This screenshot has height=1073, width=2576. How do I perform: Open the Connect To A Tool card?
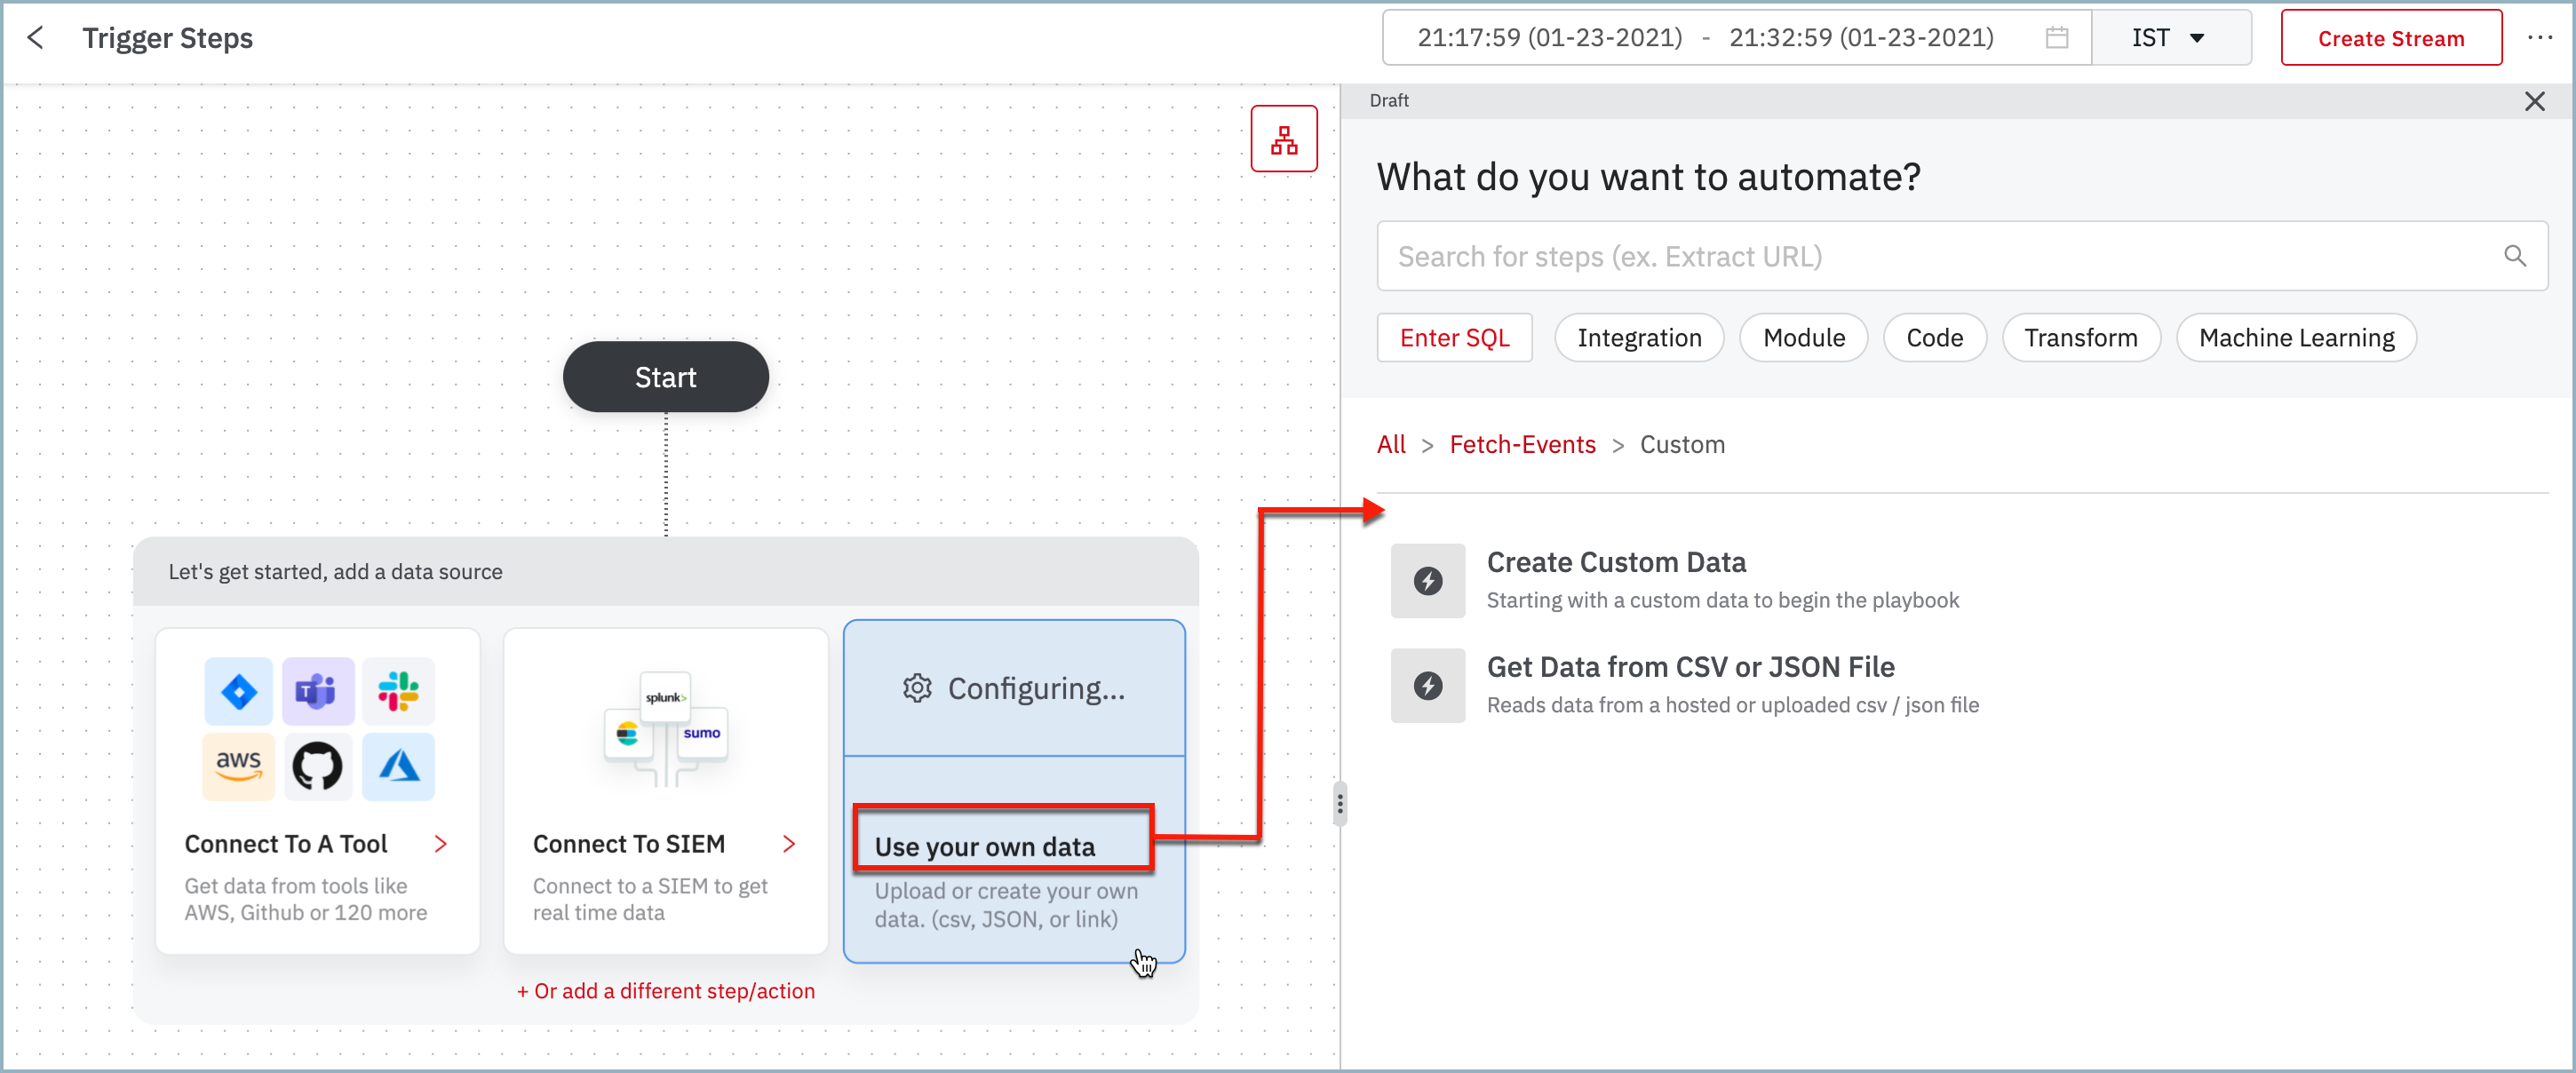(318, 790)
